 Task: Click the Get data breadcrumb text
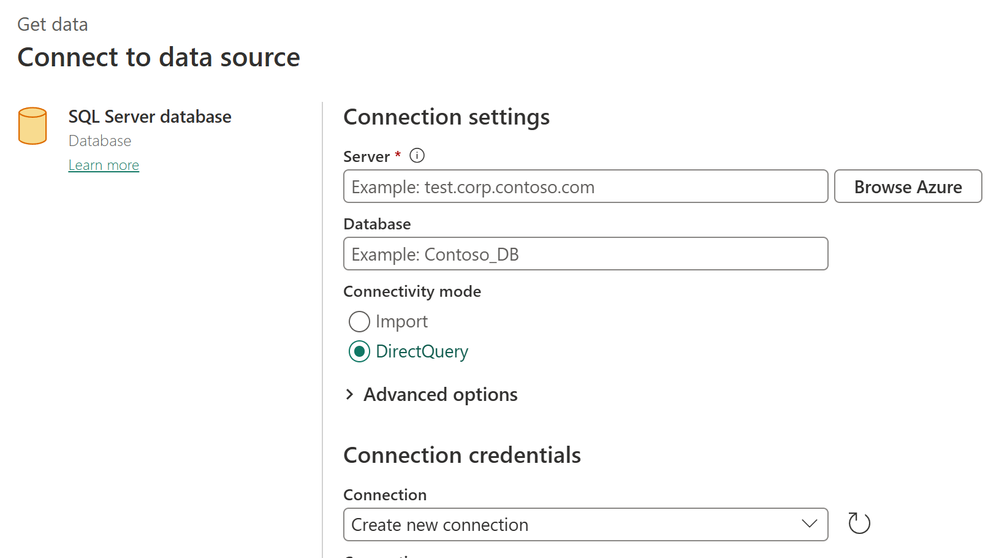coord(52,24)
